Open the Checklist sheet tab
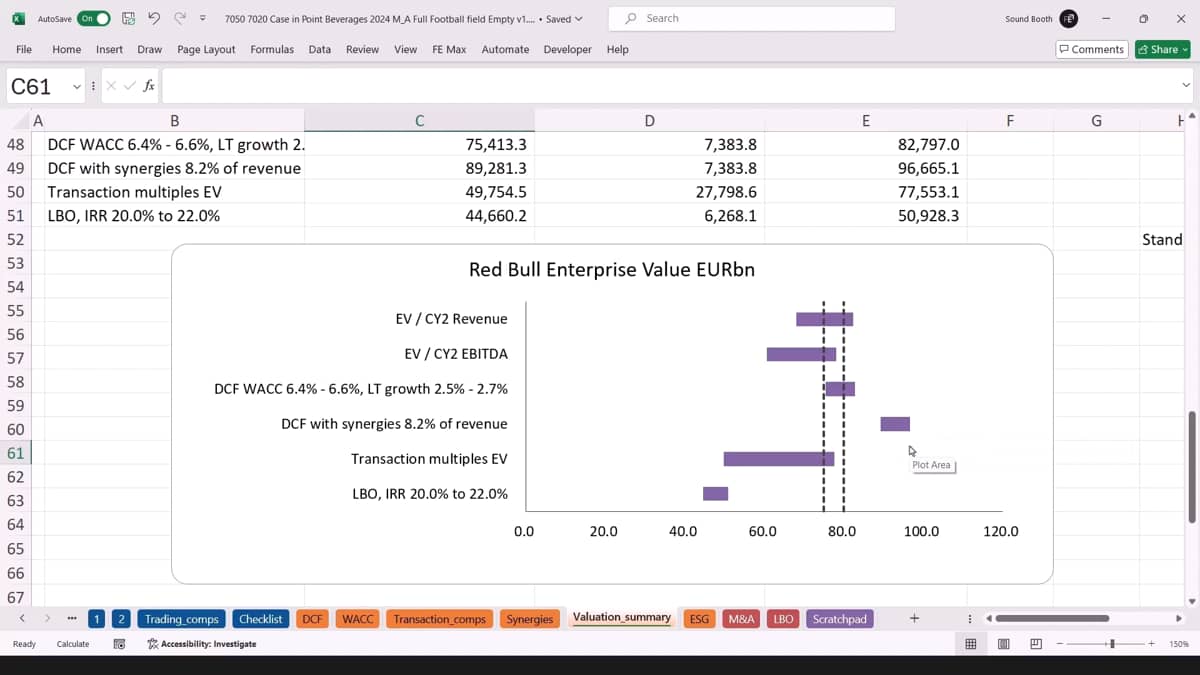 pos(261,619)
